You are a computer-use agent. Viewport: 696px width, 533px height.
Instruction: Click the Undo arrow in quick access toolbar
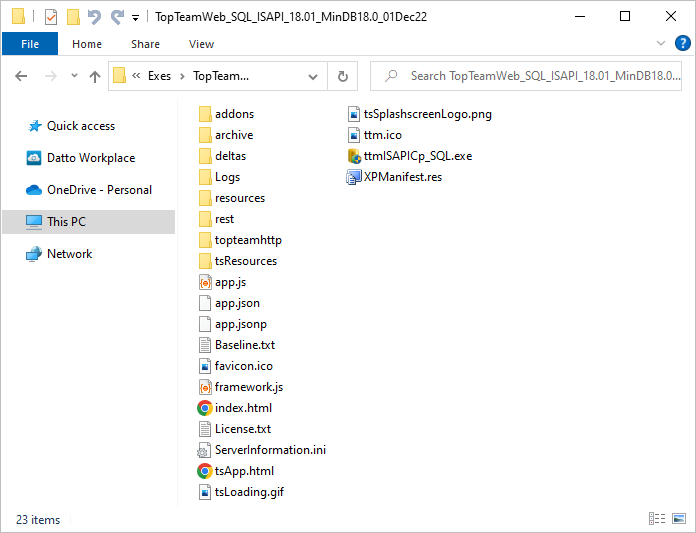94,17
